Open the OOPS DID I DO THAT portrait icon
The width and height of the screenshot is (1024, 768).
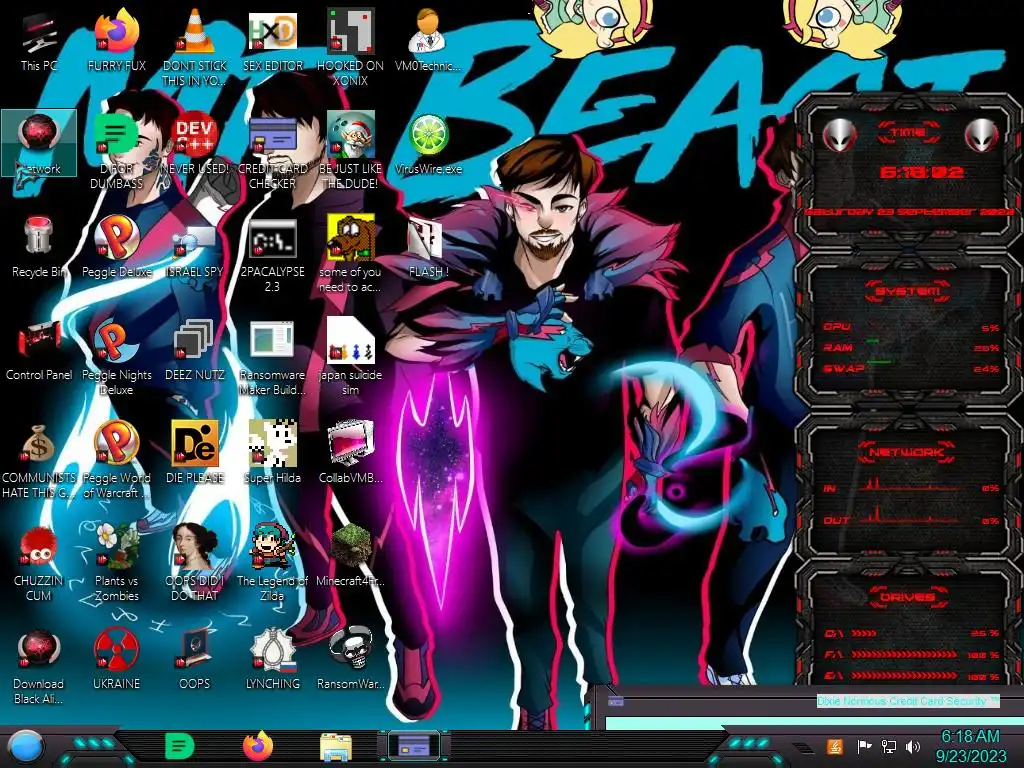(195, 562)
